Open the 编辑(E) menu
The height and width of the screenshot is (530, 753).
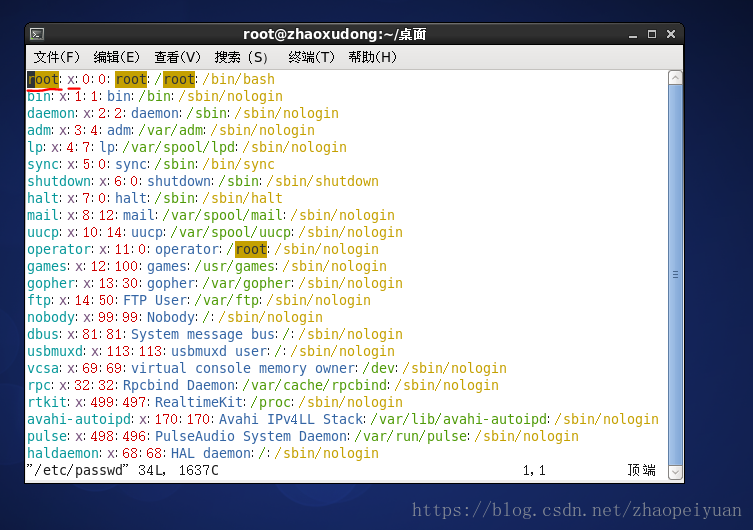pyautogui.click(x=117, y=57)
